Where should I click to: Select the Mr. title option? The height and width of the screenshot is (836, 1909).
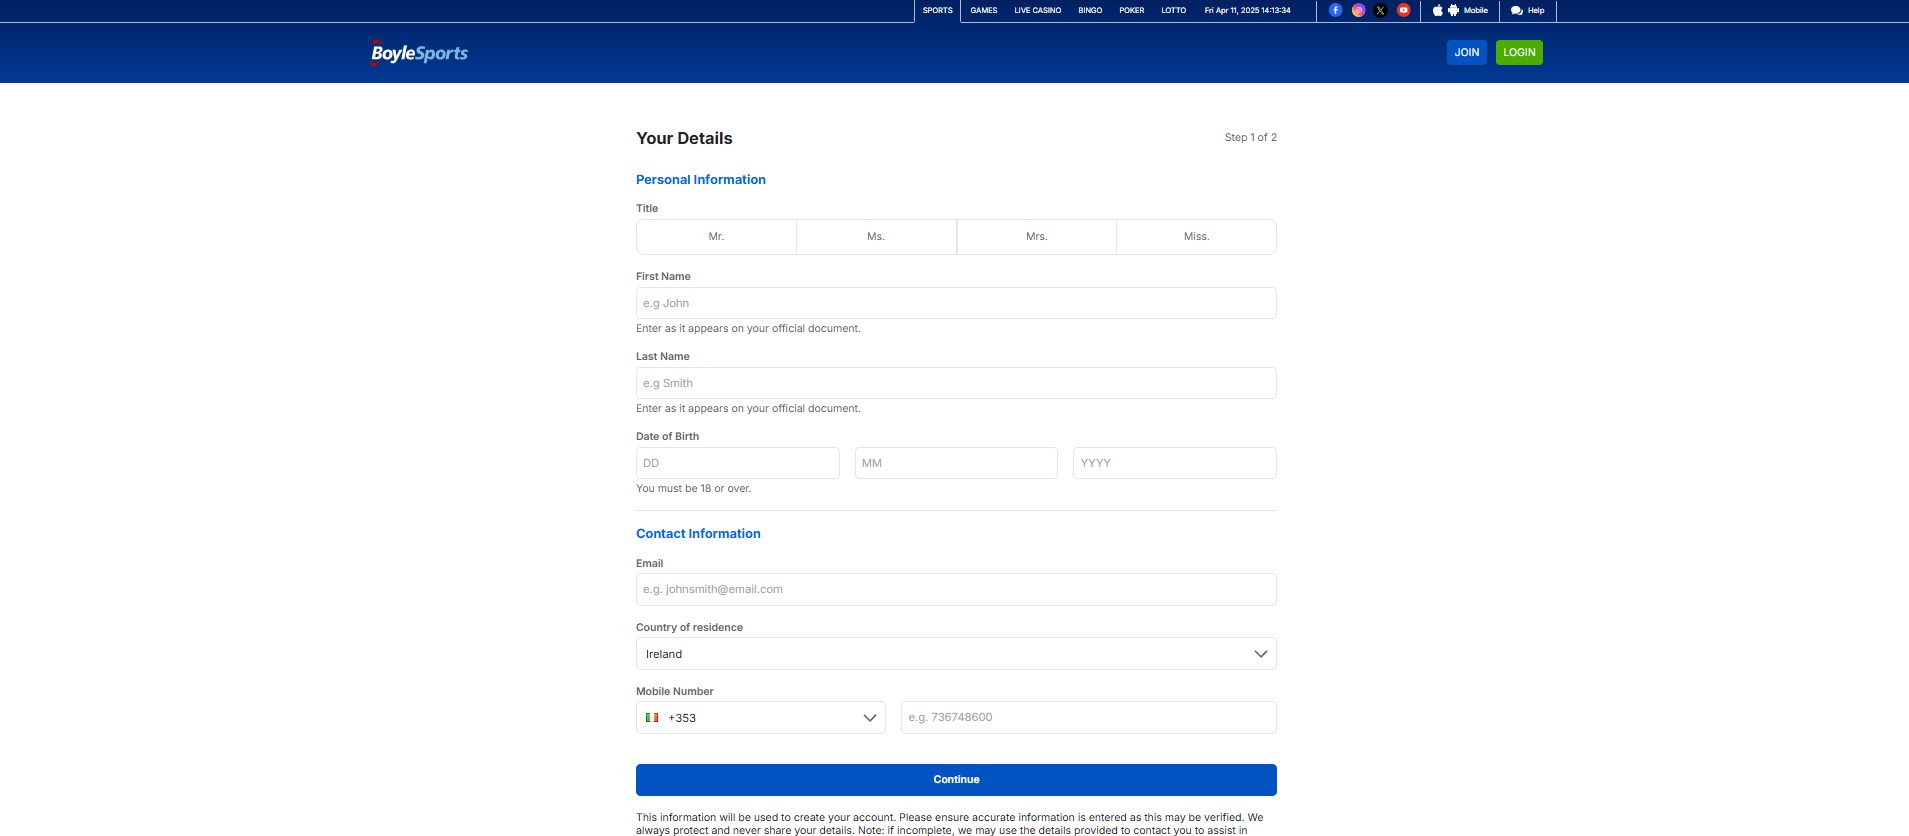(x=716, y=237)
